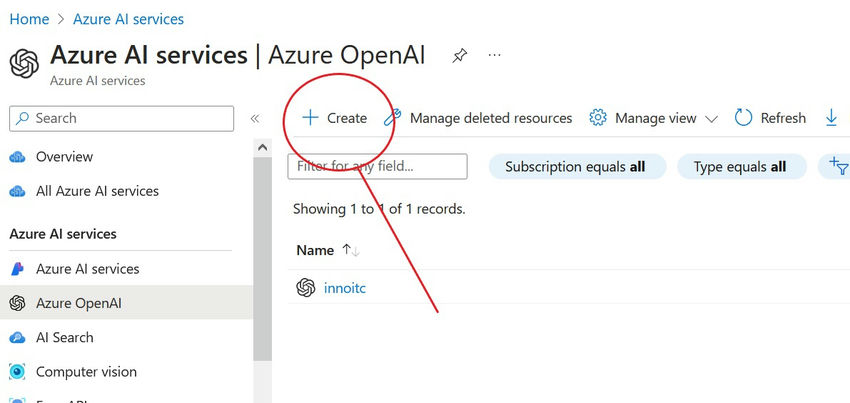This screenshot has width=850, height=403.
Task: Click the download export icon
Action: pos(831,118)
